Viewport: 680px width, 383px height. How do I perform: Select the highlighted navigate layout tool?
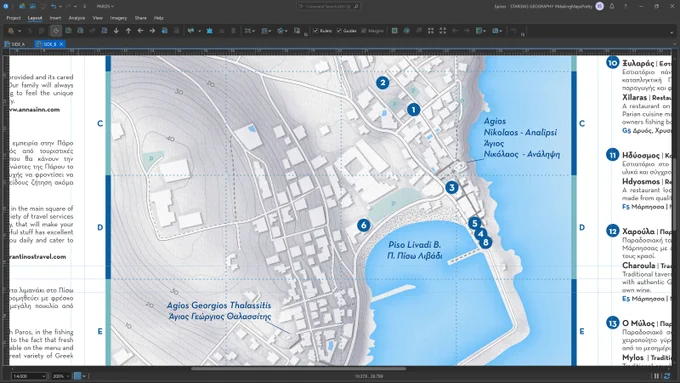click(56, 31)
